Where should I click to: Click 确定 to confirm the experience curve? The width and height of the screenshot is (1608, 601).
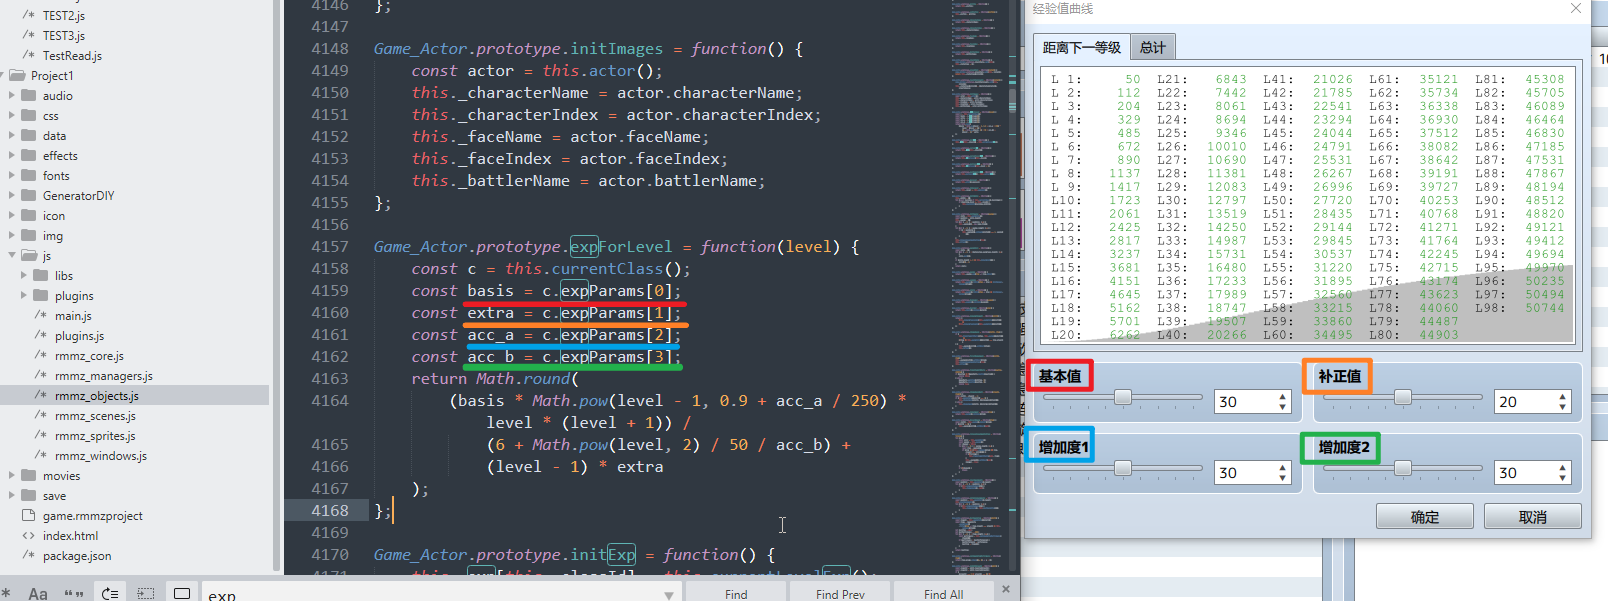(1425, 517)
